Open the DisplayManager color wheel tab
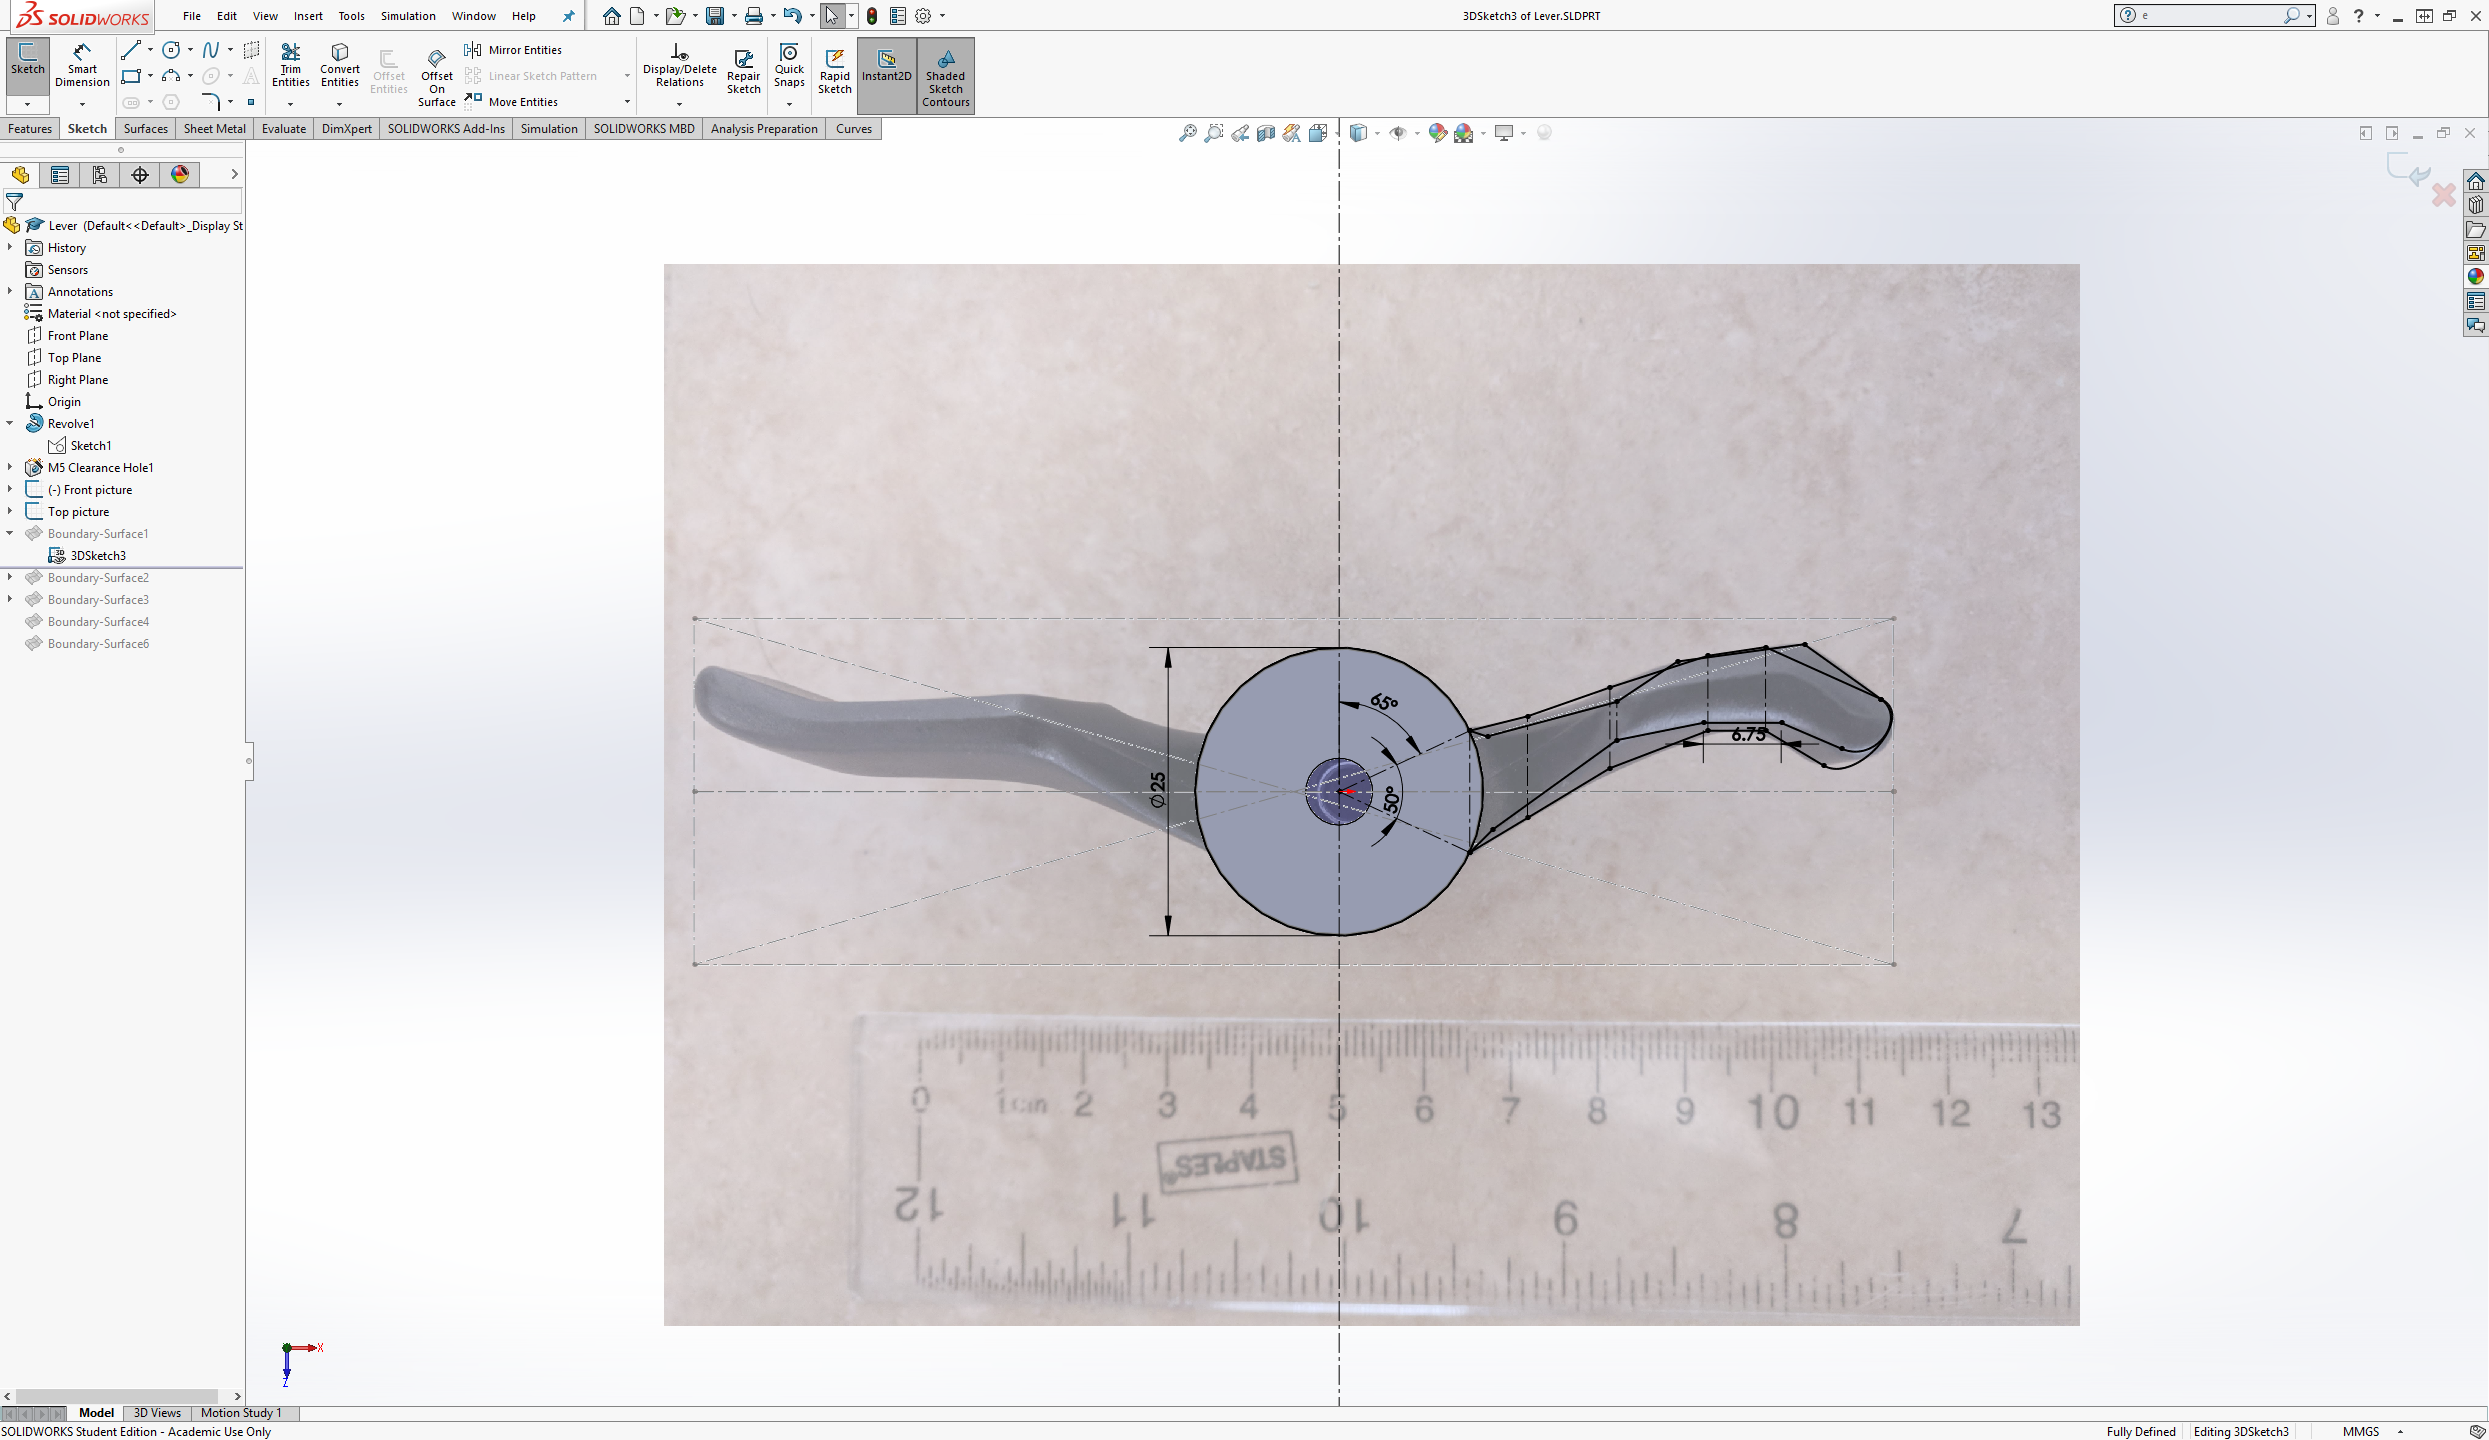The width and height of the screenshot is (2489, 1440). coord(180,175)
